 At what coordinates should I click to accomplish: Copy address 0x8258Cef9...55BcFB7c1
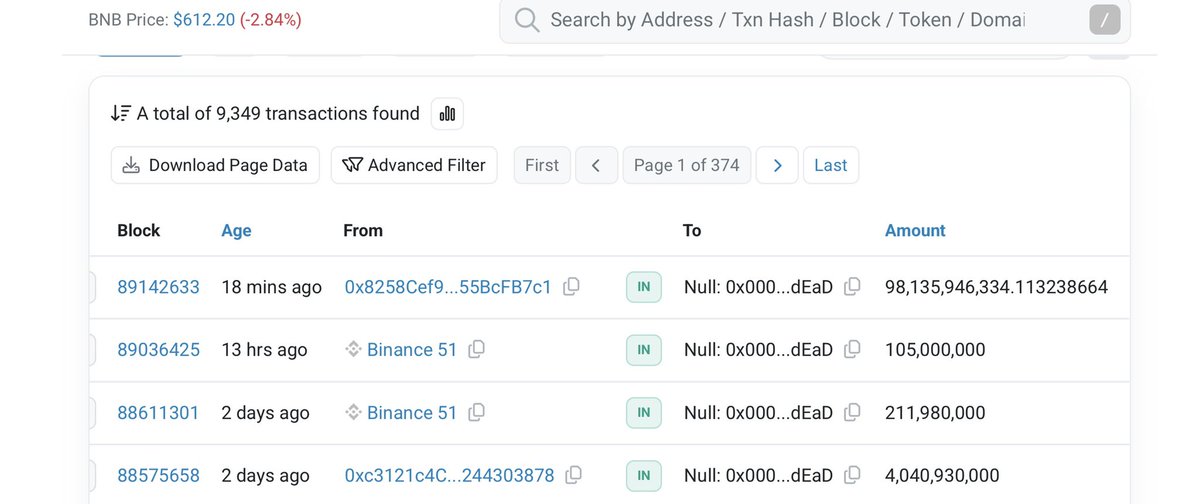[x=571, y=287]
